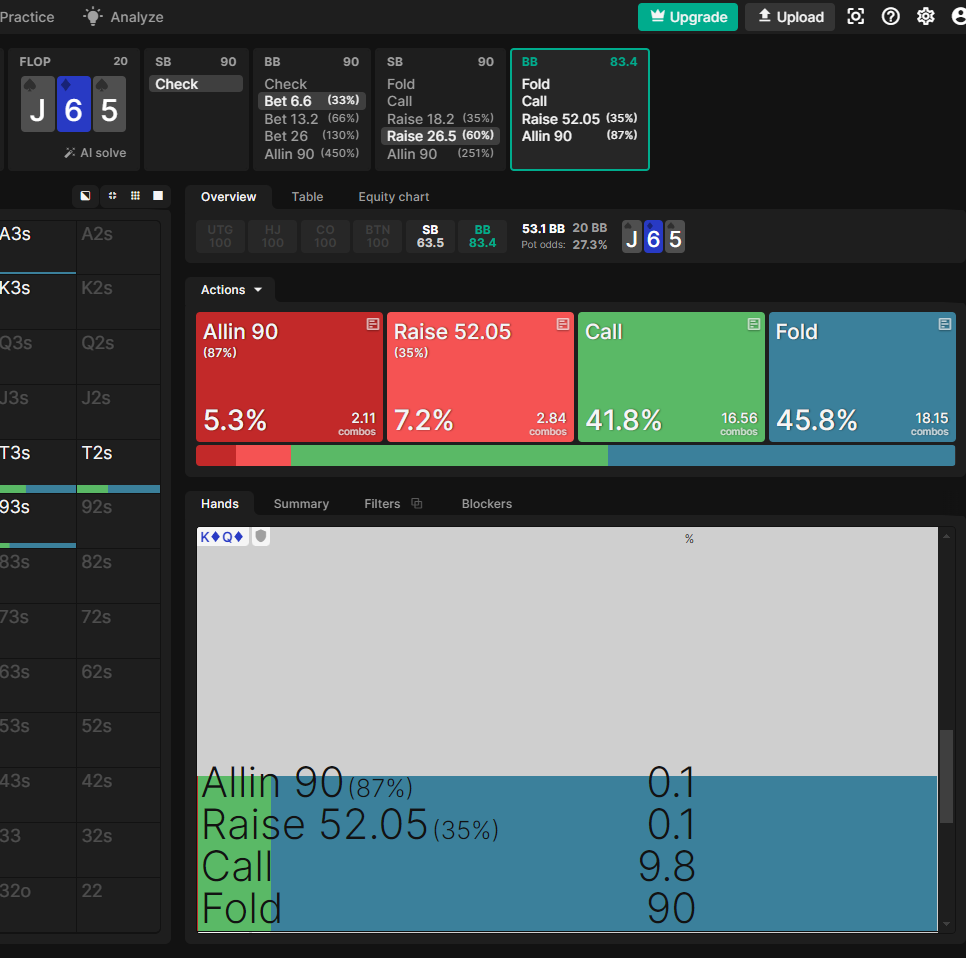This screenshot has width=966, height=958.
Task: Click the Upload button
Action: click(790, 17)
